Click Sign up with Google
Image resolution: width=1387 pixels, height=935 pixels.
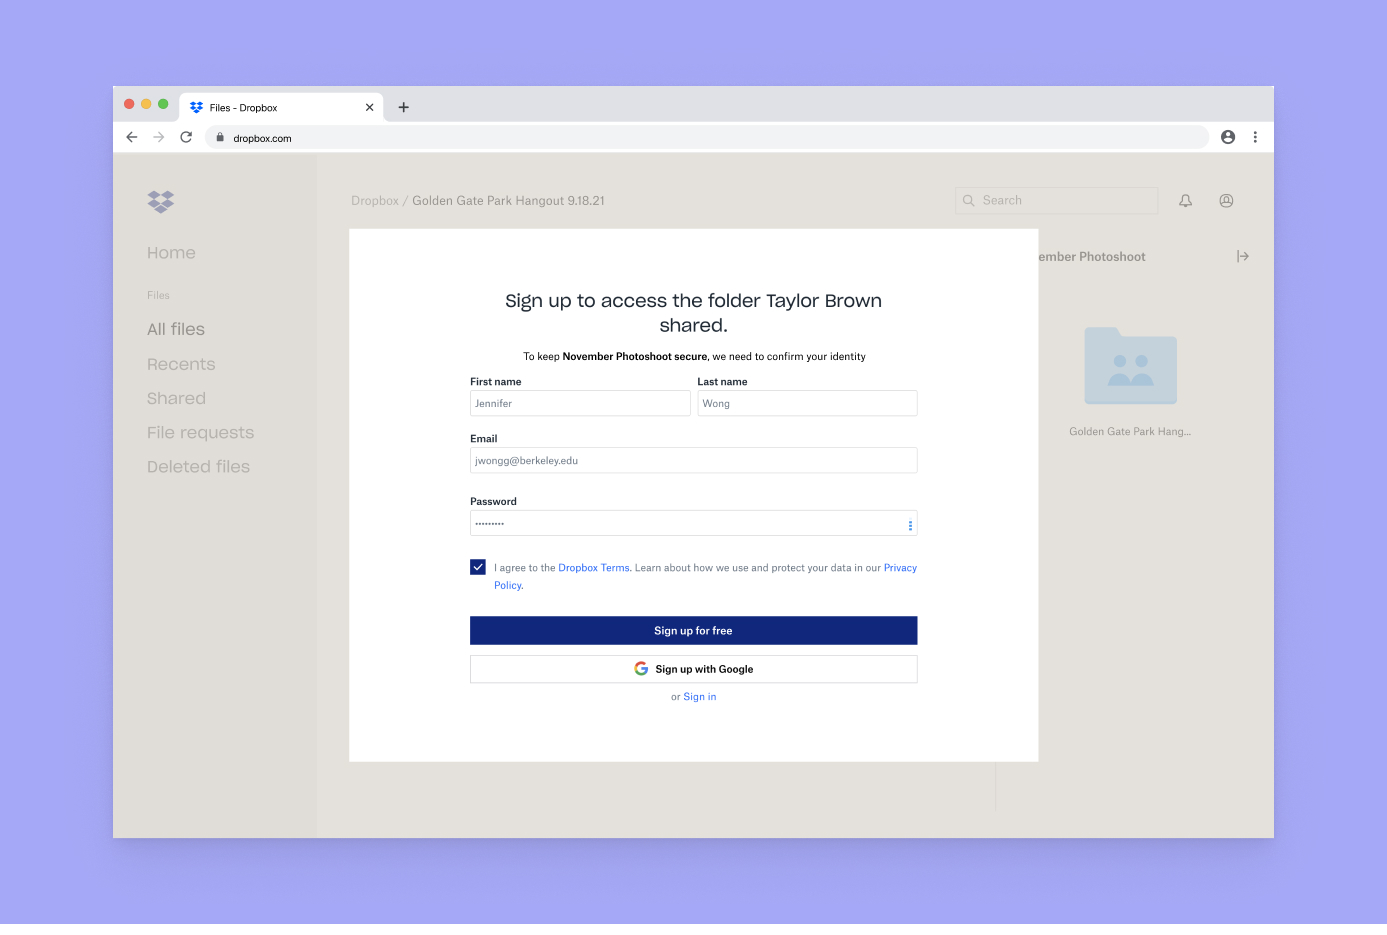pos(694,669)
